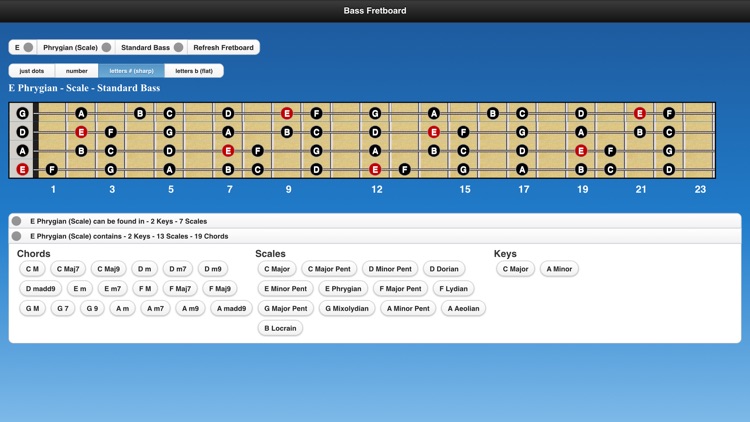The height and width of the screenshot is (422, 750).
Task: Collapse 'contains - 2 Keys' section
Action: [x=375, y=236]
